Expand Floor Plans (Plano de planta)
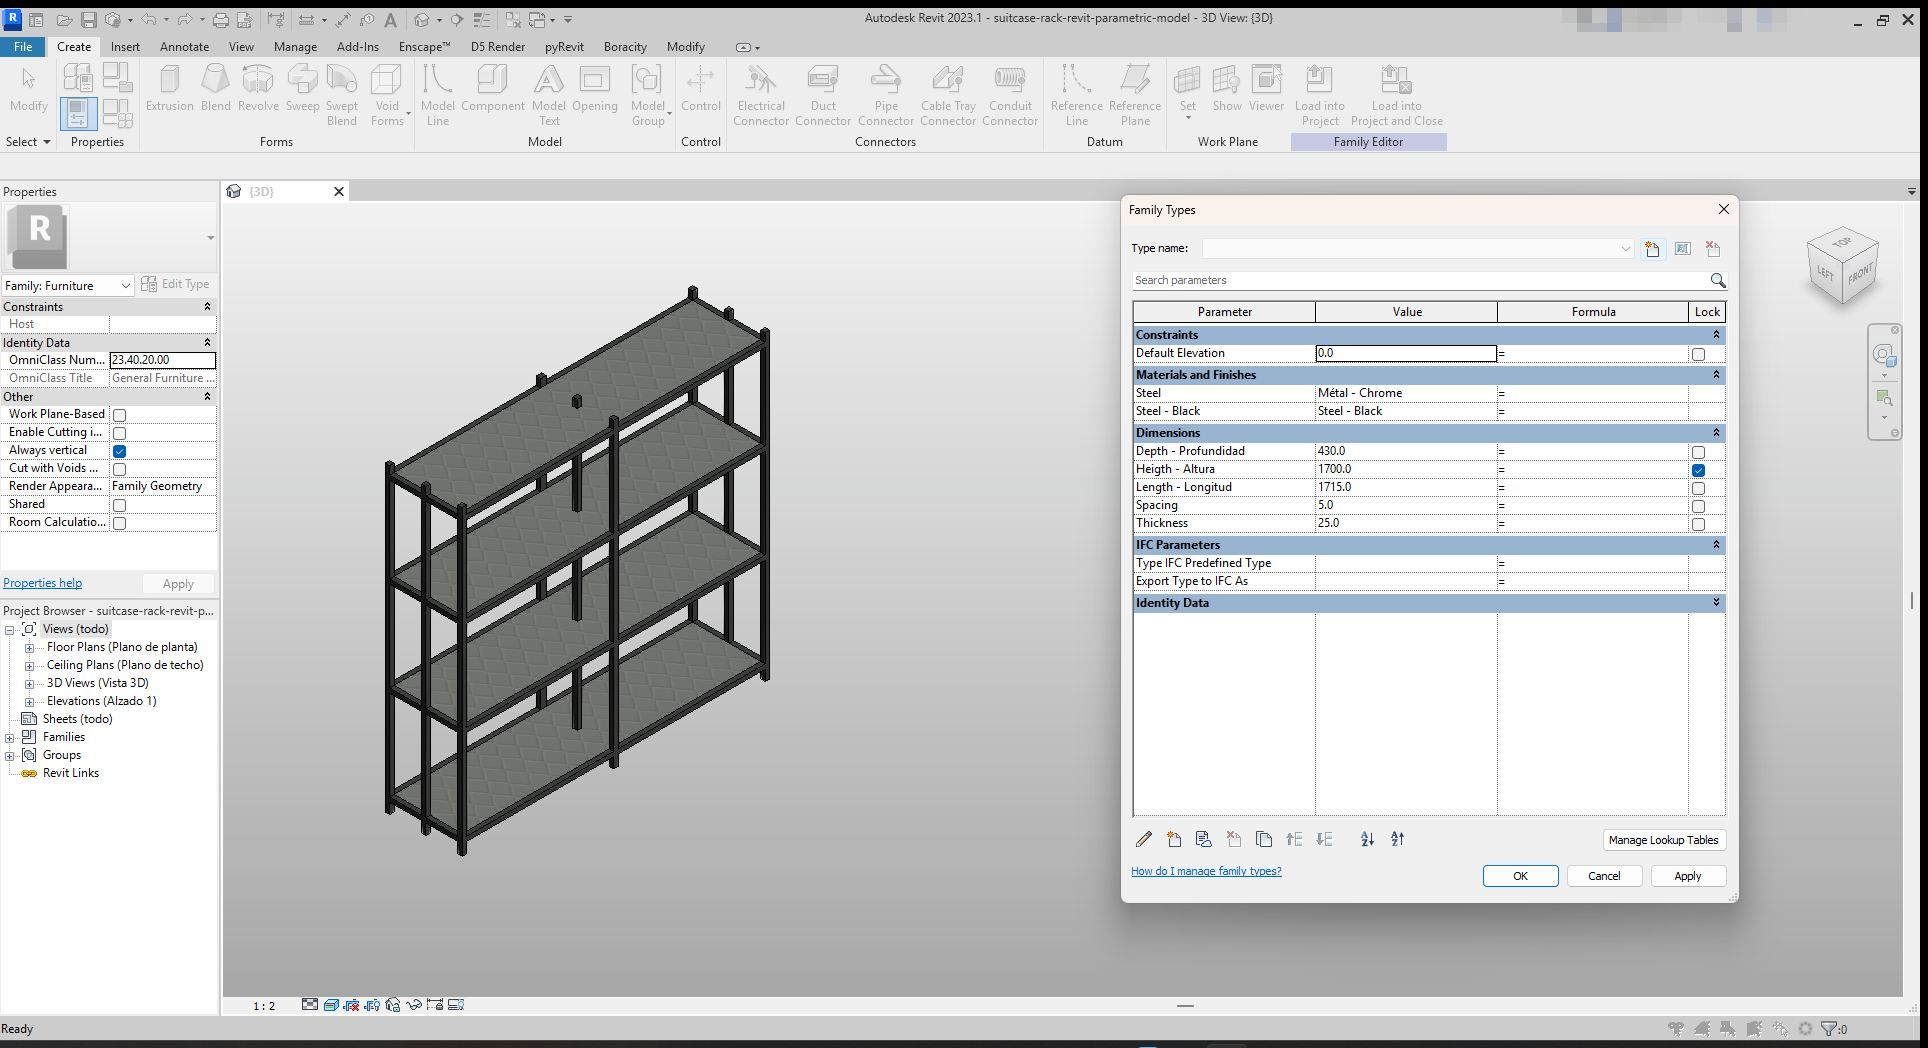The height and width of the screenshot is (1048, 1928). (x=30, y=647)
